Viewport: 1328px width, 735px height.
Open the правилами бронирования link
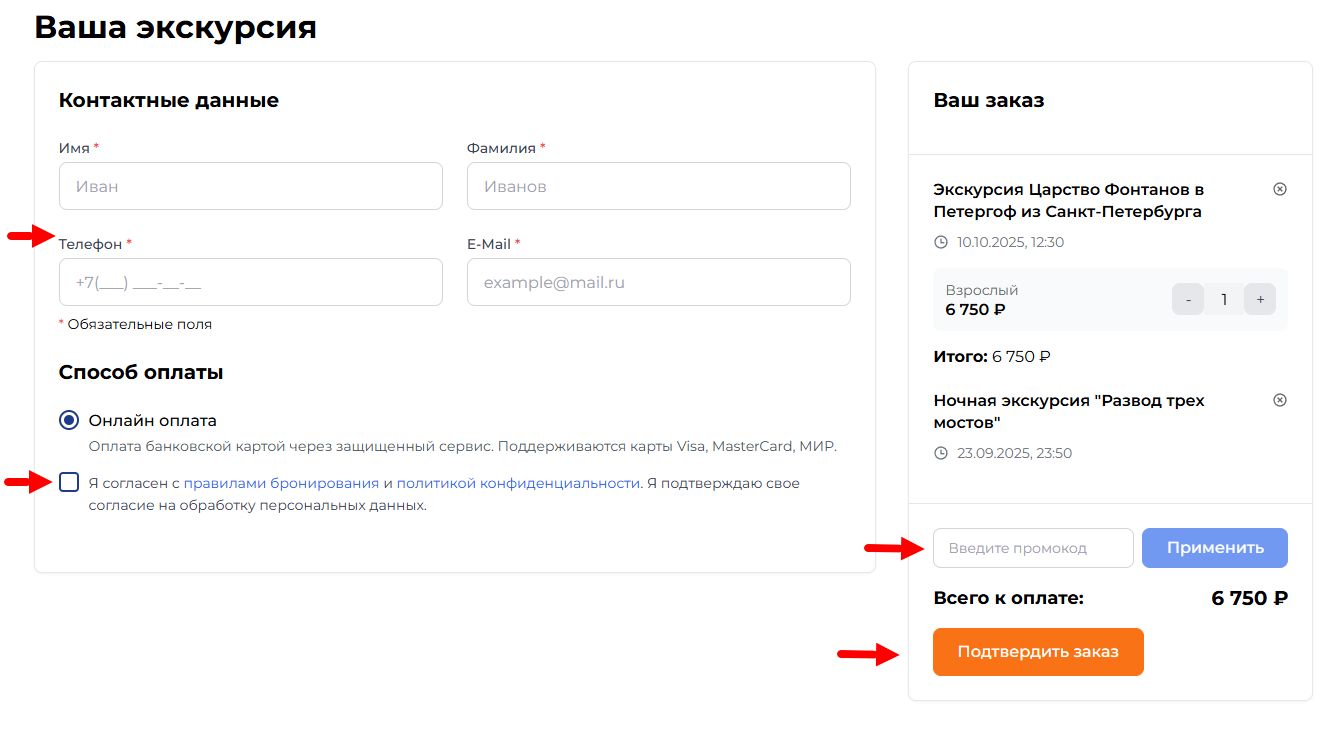tap(281, 483)
